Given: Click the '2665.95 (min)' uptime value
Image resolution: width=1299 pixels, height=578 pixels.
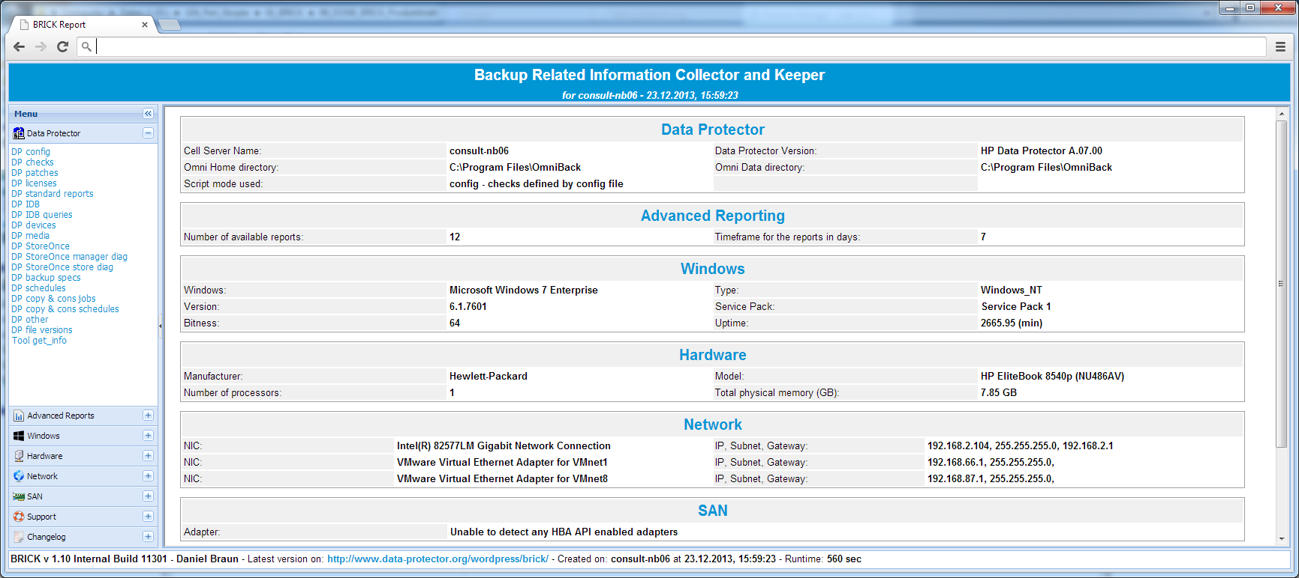Looking at the screenshot, I should pyautogui.click(x=1012, y=323).
